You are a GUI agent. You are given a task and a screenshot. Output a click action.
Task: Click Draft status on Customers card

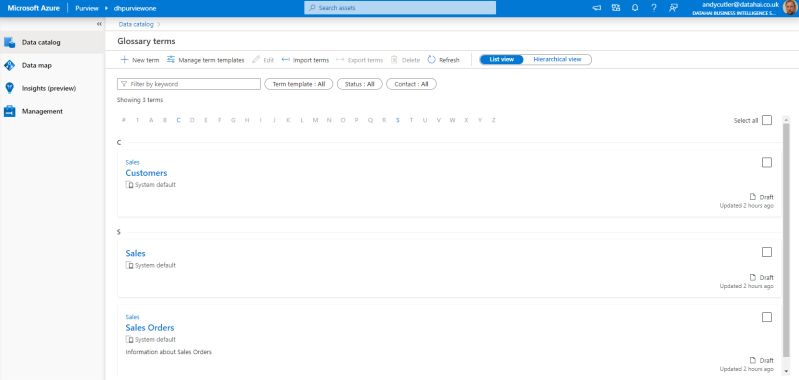762,197
